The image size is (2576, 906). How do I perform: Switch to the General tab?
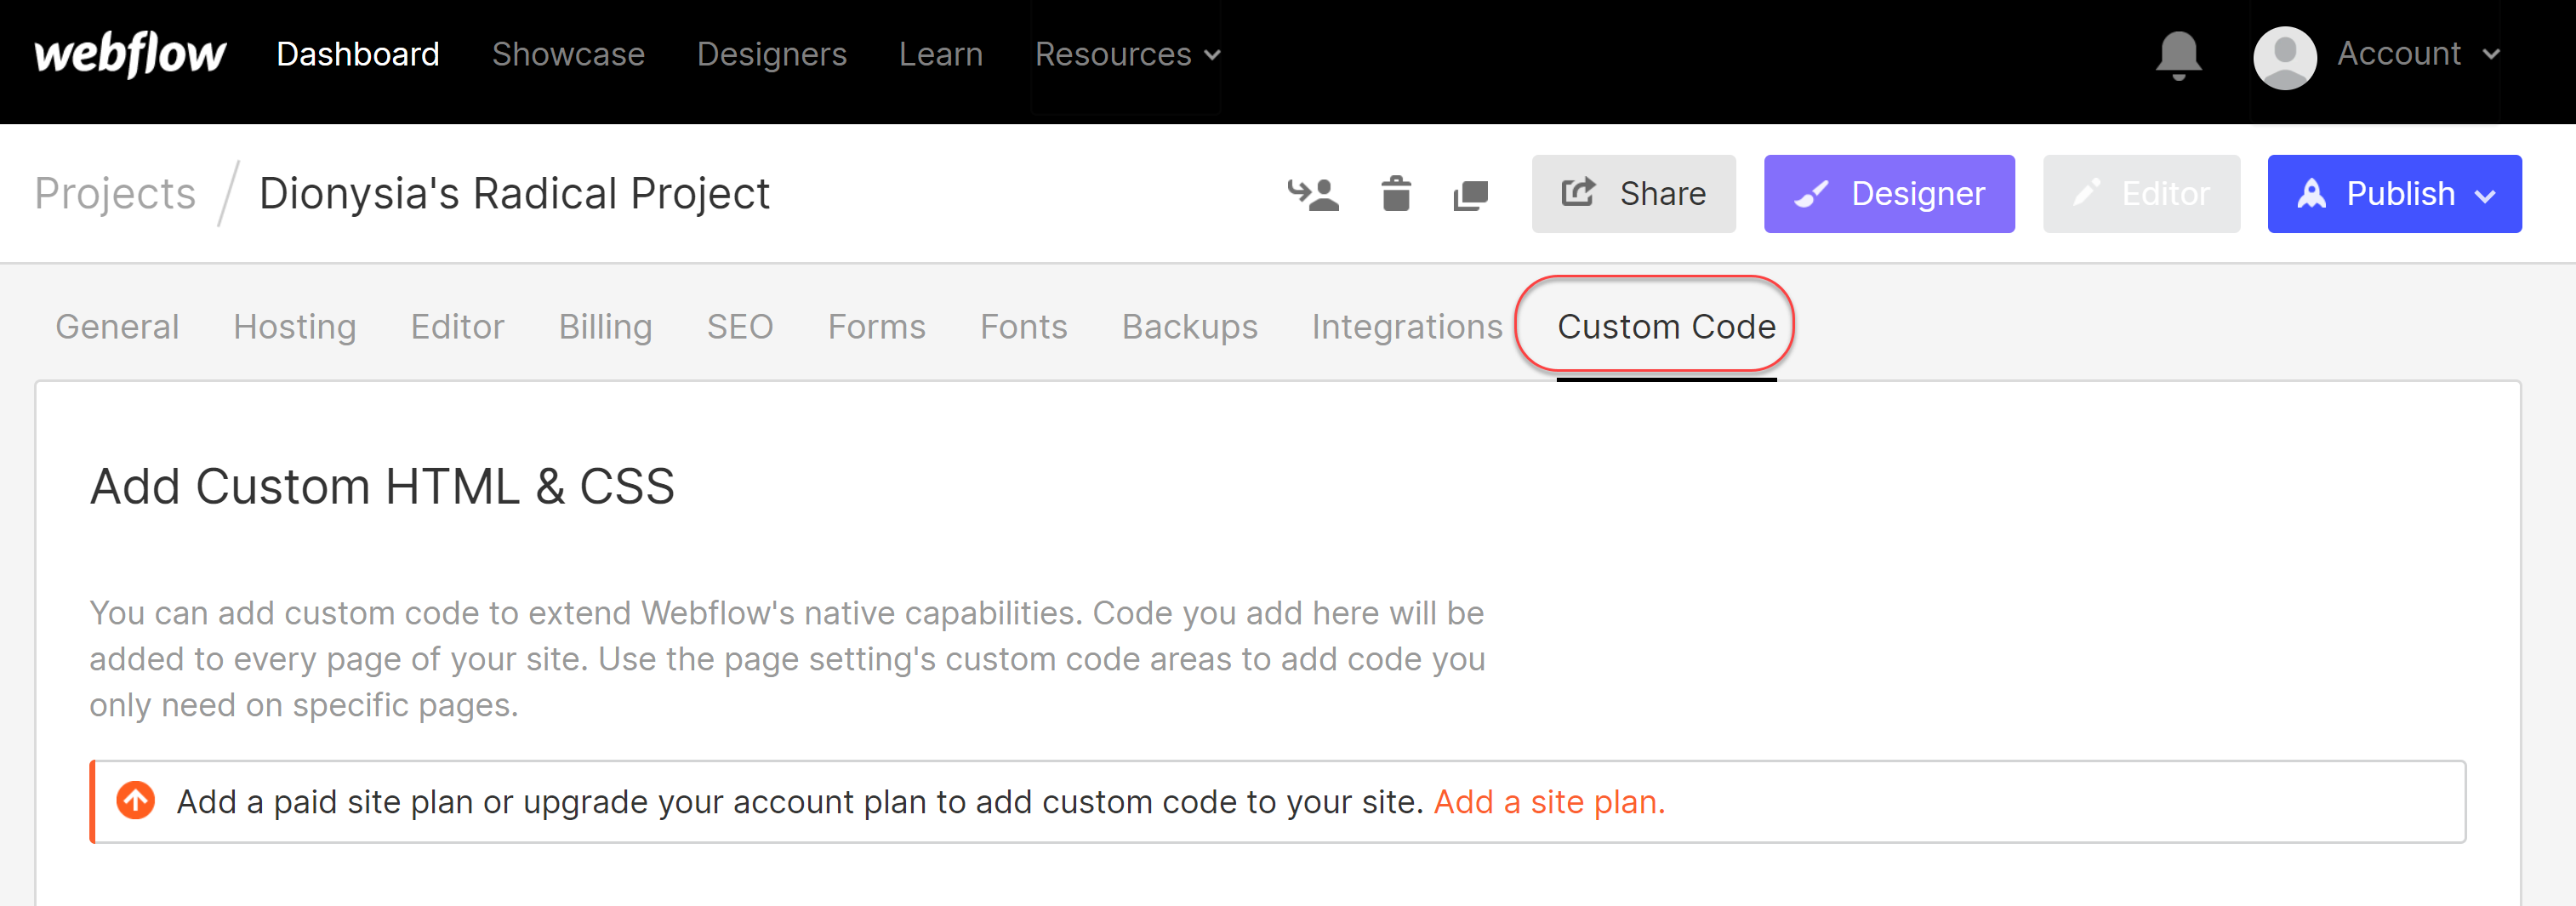pyautogui.click(x=117, y=327)
